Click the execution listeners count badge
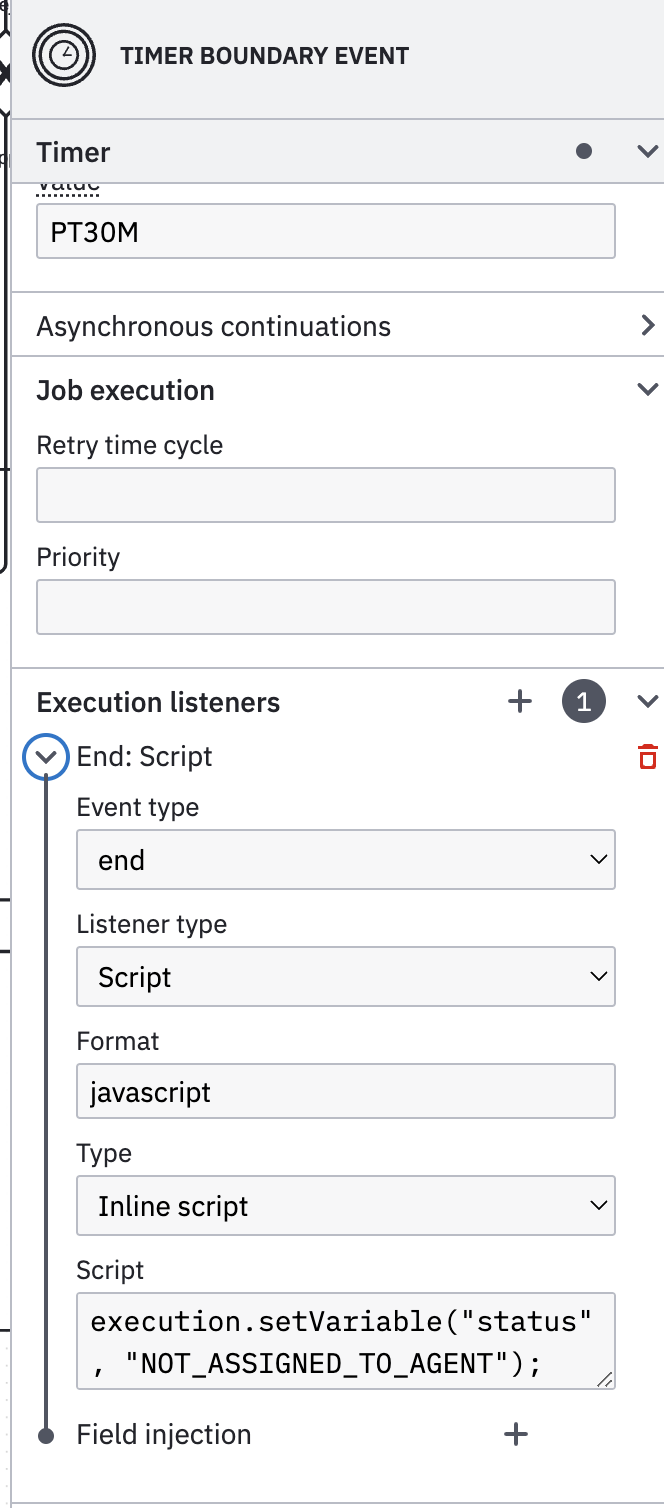 pos(584,702)
